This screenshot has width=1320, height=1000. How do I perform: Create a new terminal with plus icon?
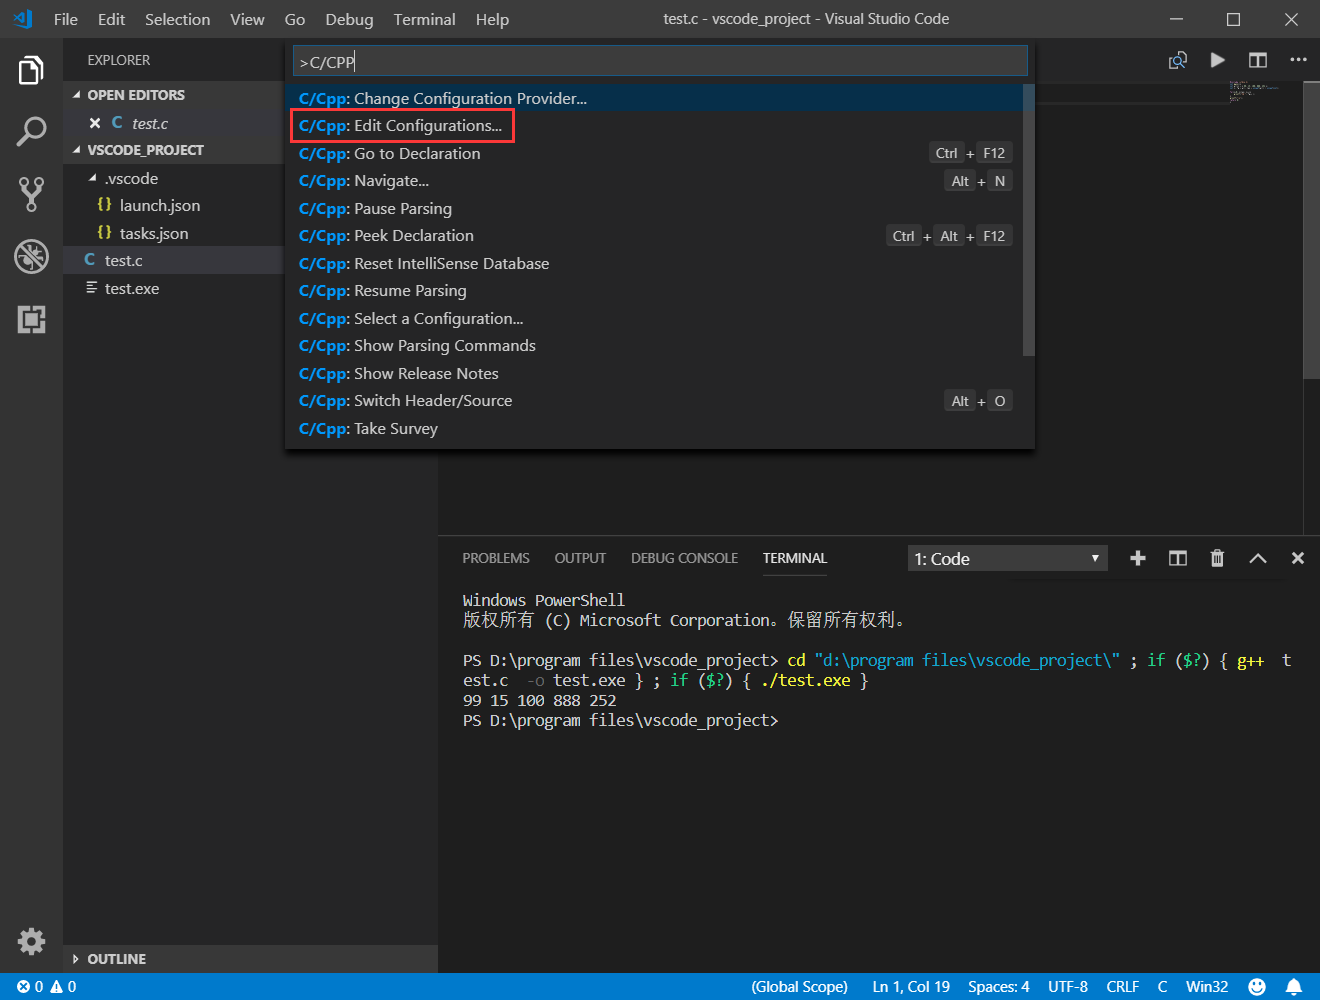1138,558
